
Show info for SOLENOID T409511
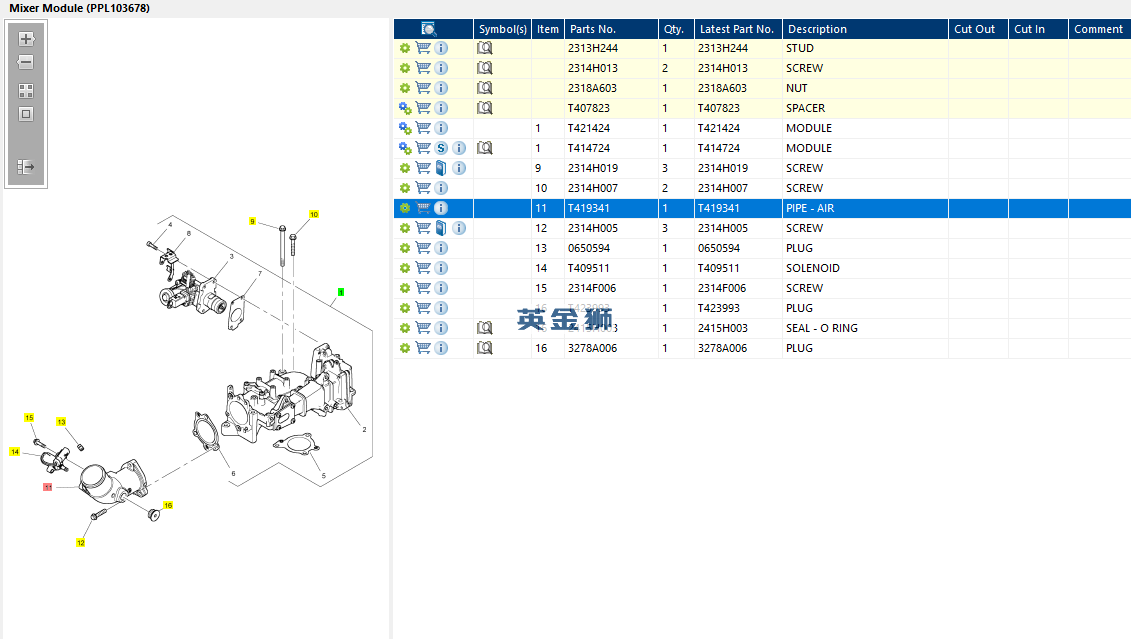[x=441, y=268]
